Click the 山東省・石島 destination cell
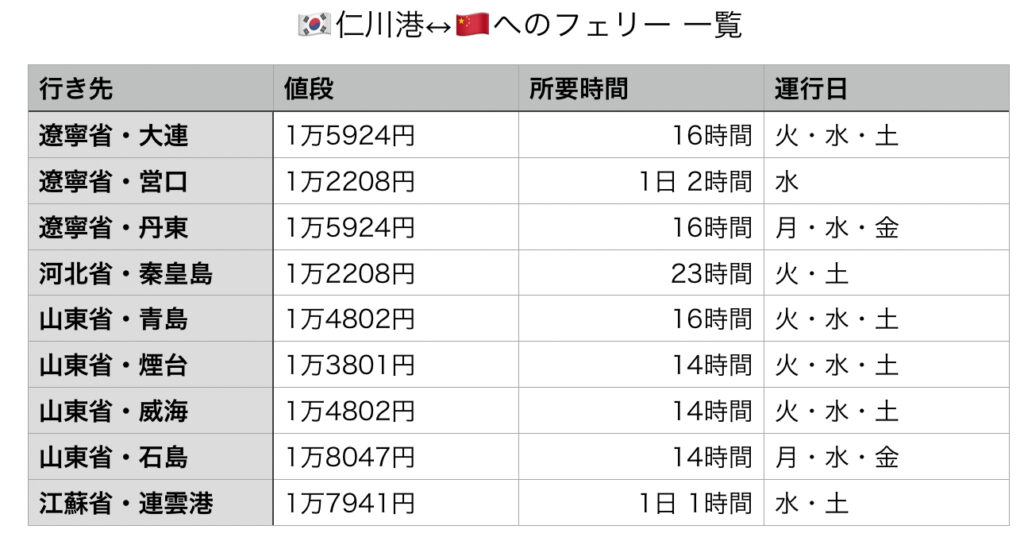 pos(151,457)
